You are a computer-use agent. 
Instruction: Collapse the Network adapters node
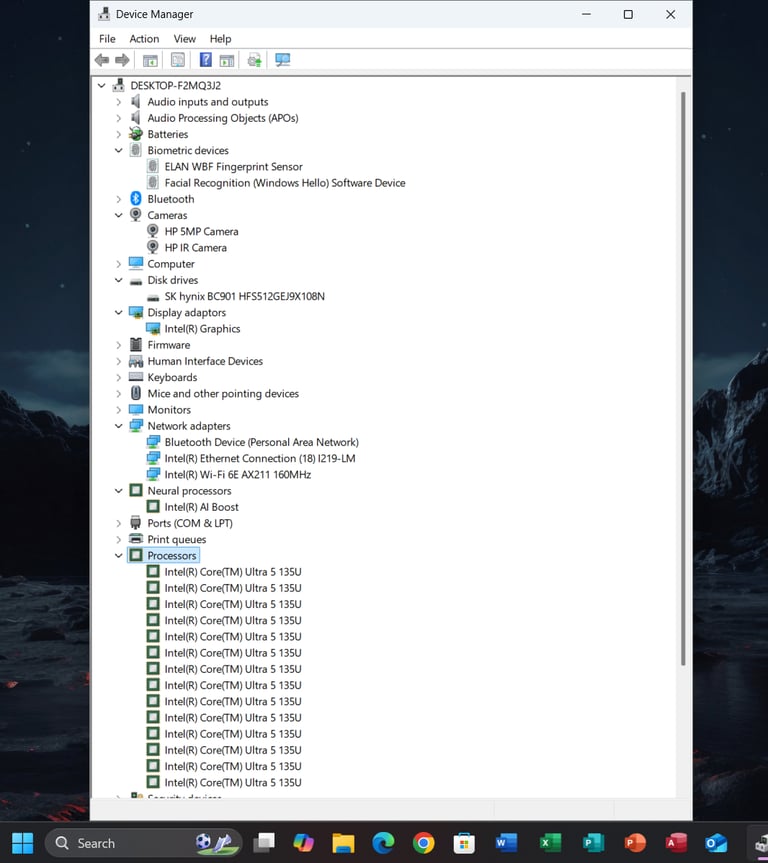pyautogui.click(x=118, y=425)
